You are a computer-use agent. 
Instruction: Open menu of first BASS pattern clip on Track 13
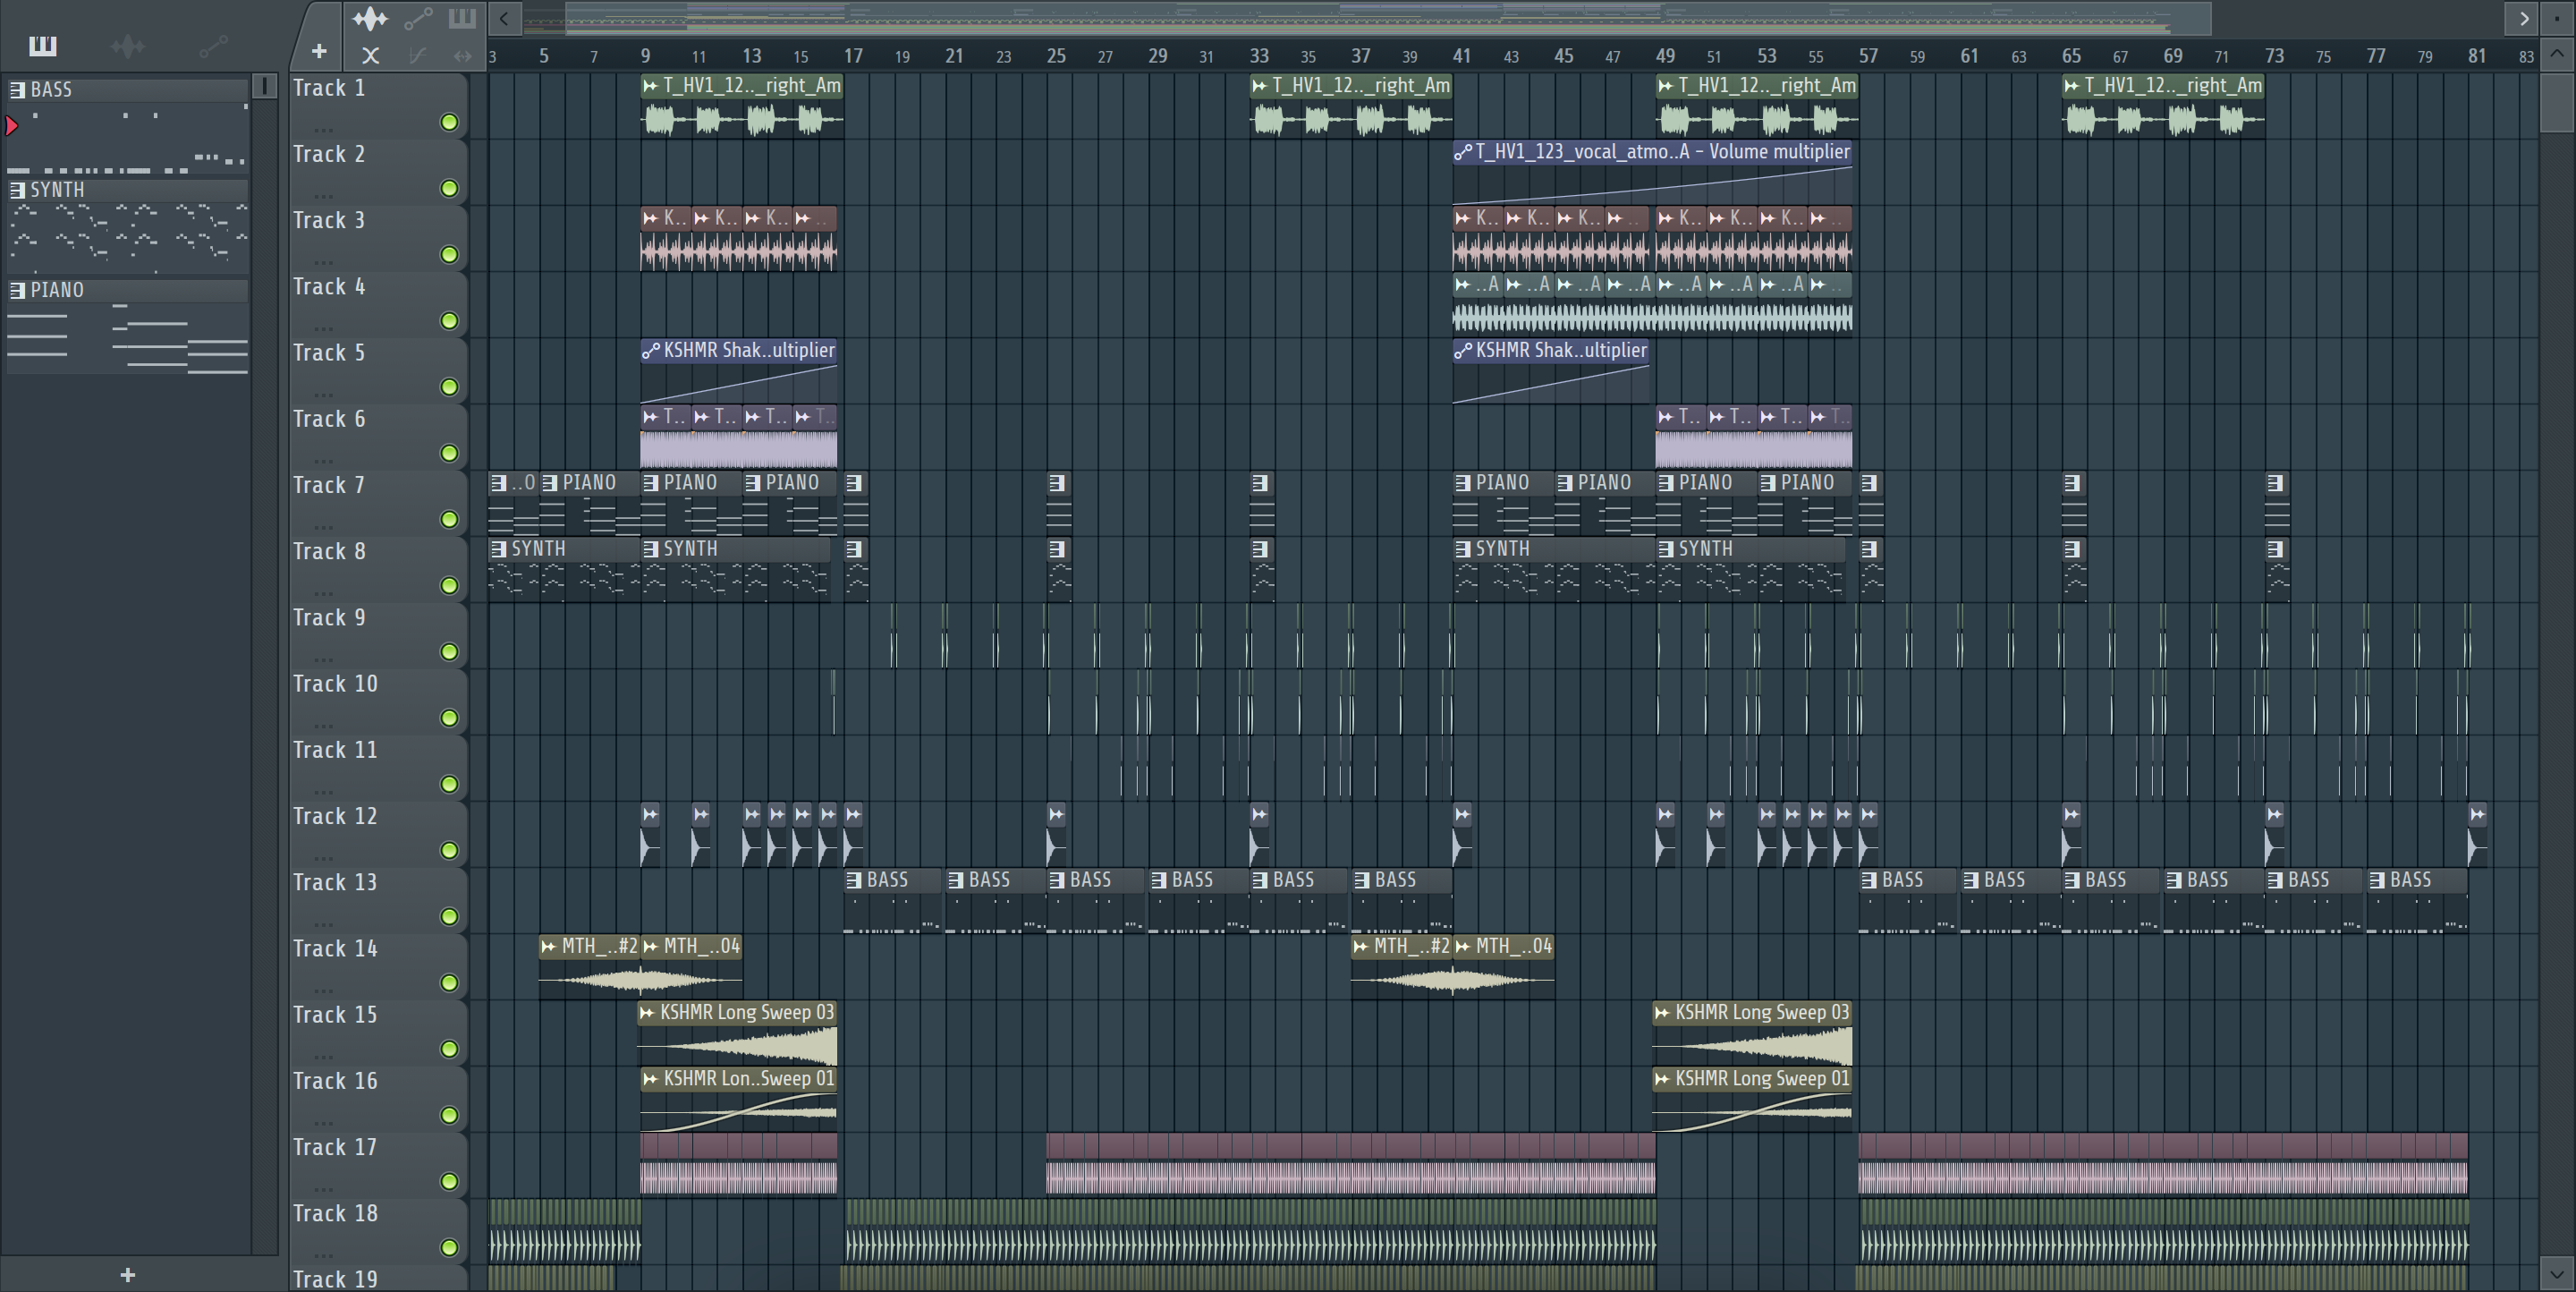point(854,880)
